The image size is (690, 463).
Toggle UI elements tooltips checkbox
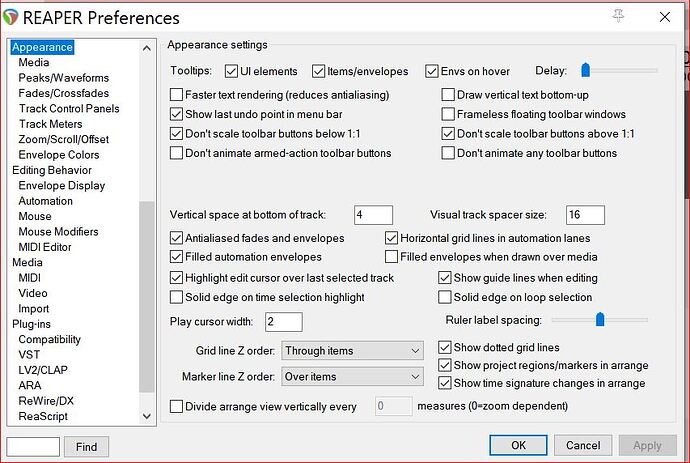click(232, 71)
